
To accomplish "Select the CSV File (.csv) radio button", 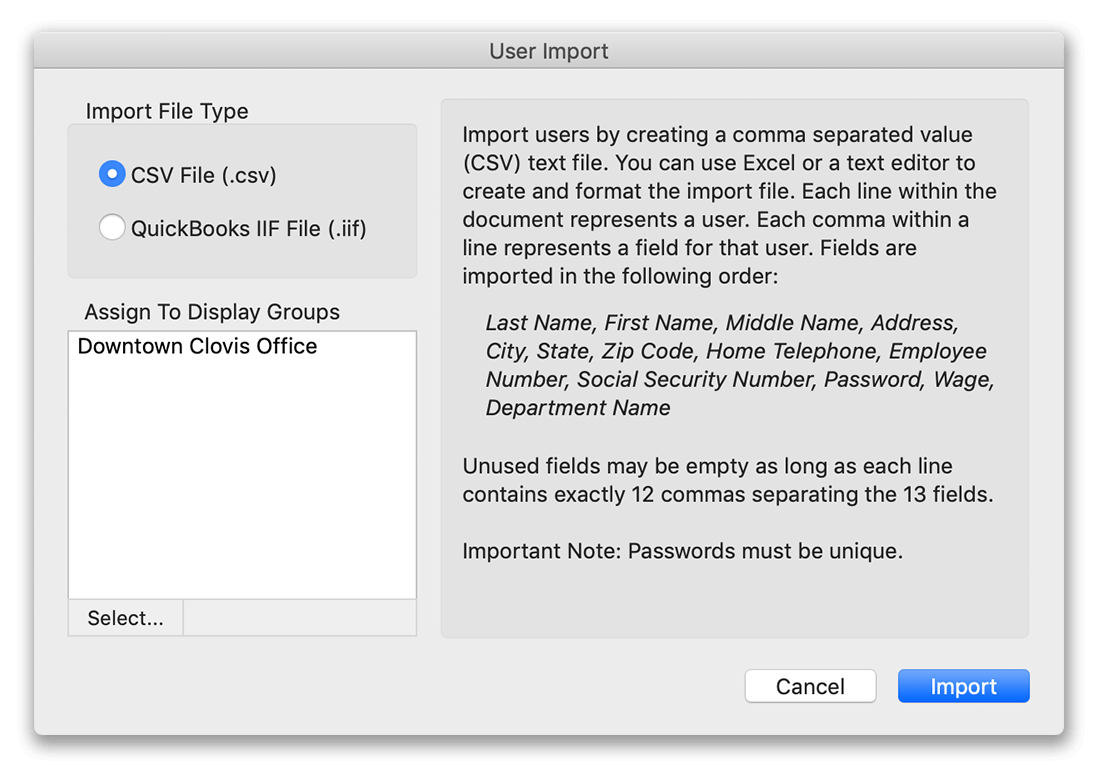I will [112, 173].
